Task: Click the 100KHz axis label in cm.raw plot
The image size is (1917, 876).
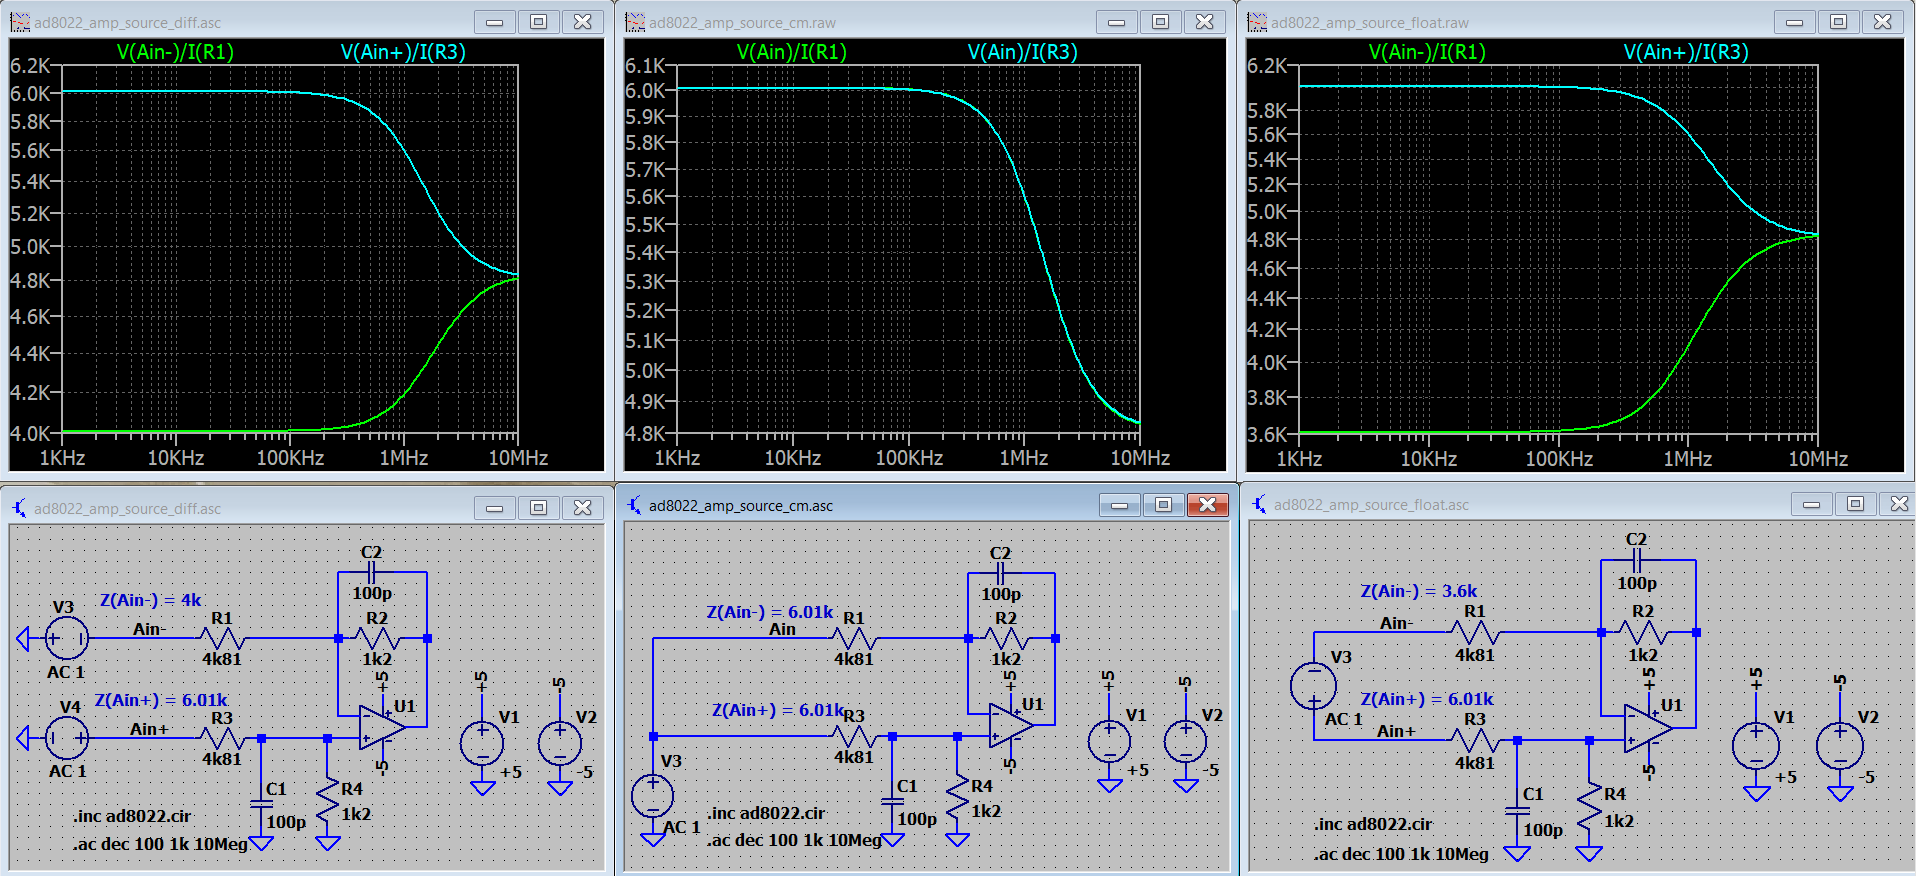Action: click(909, 458)
